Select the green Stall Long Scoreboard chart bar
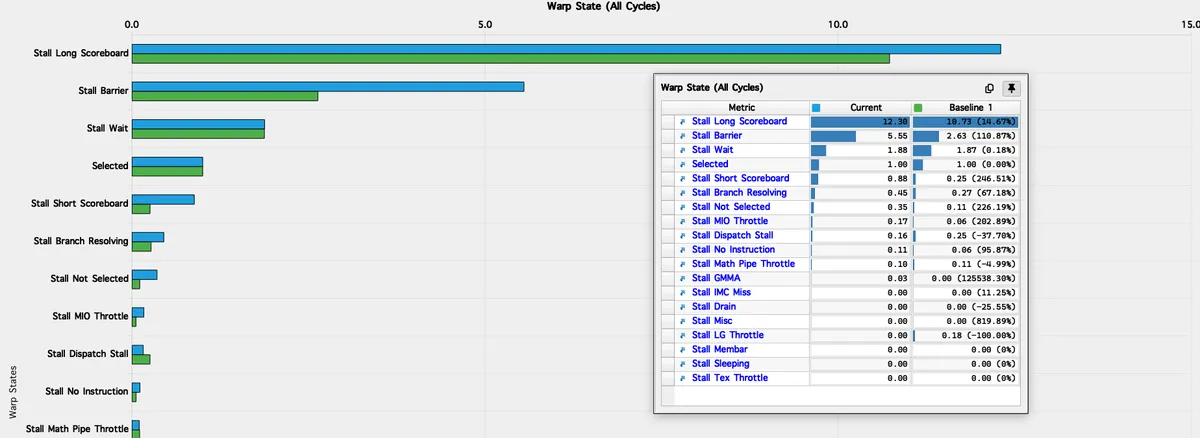 (x=510, y=59)
